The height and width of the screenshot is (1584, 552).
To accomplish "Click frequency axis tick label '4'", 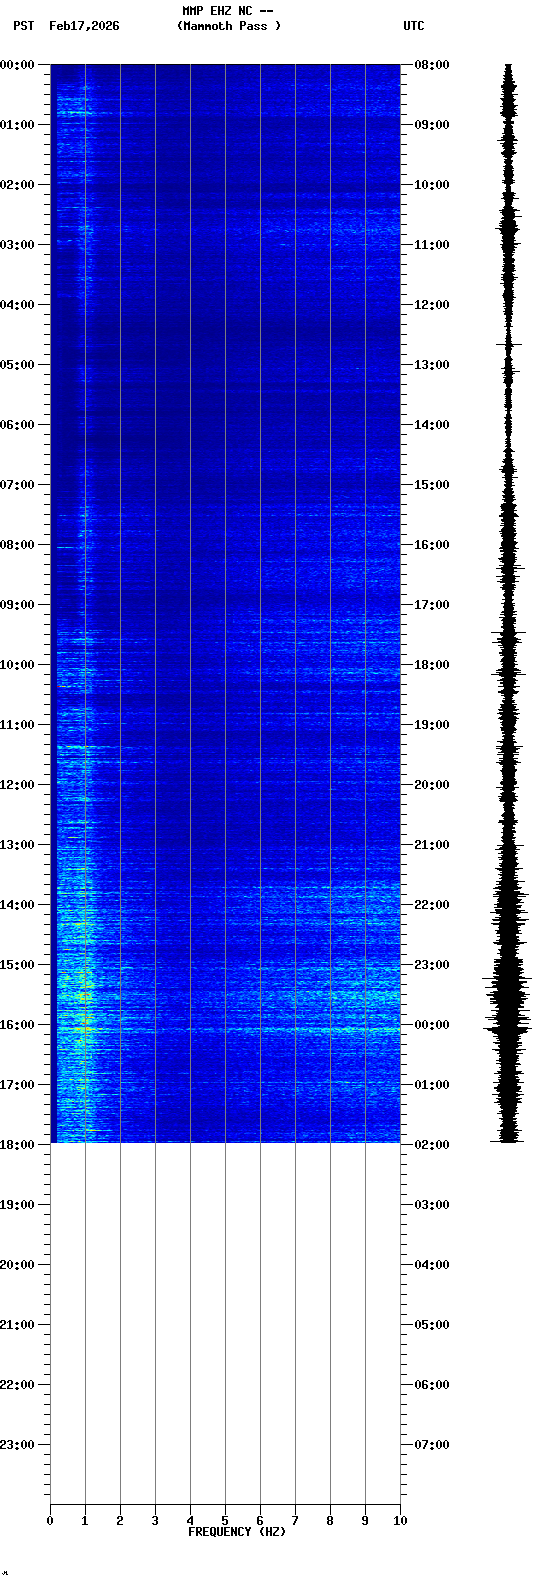I will coord(190,1521).
